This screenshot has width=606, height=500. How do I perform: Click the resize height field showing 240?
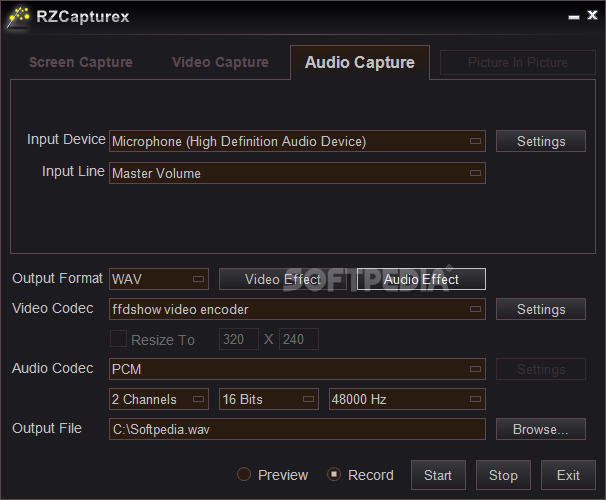point(299,339)
